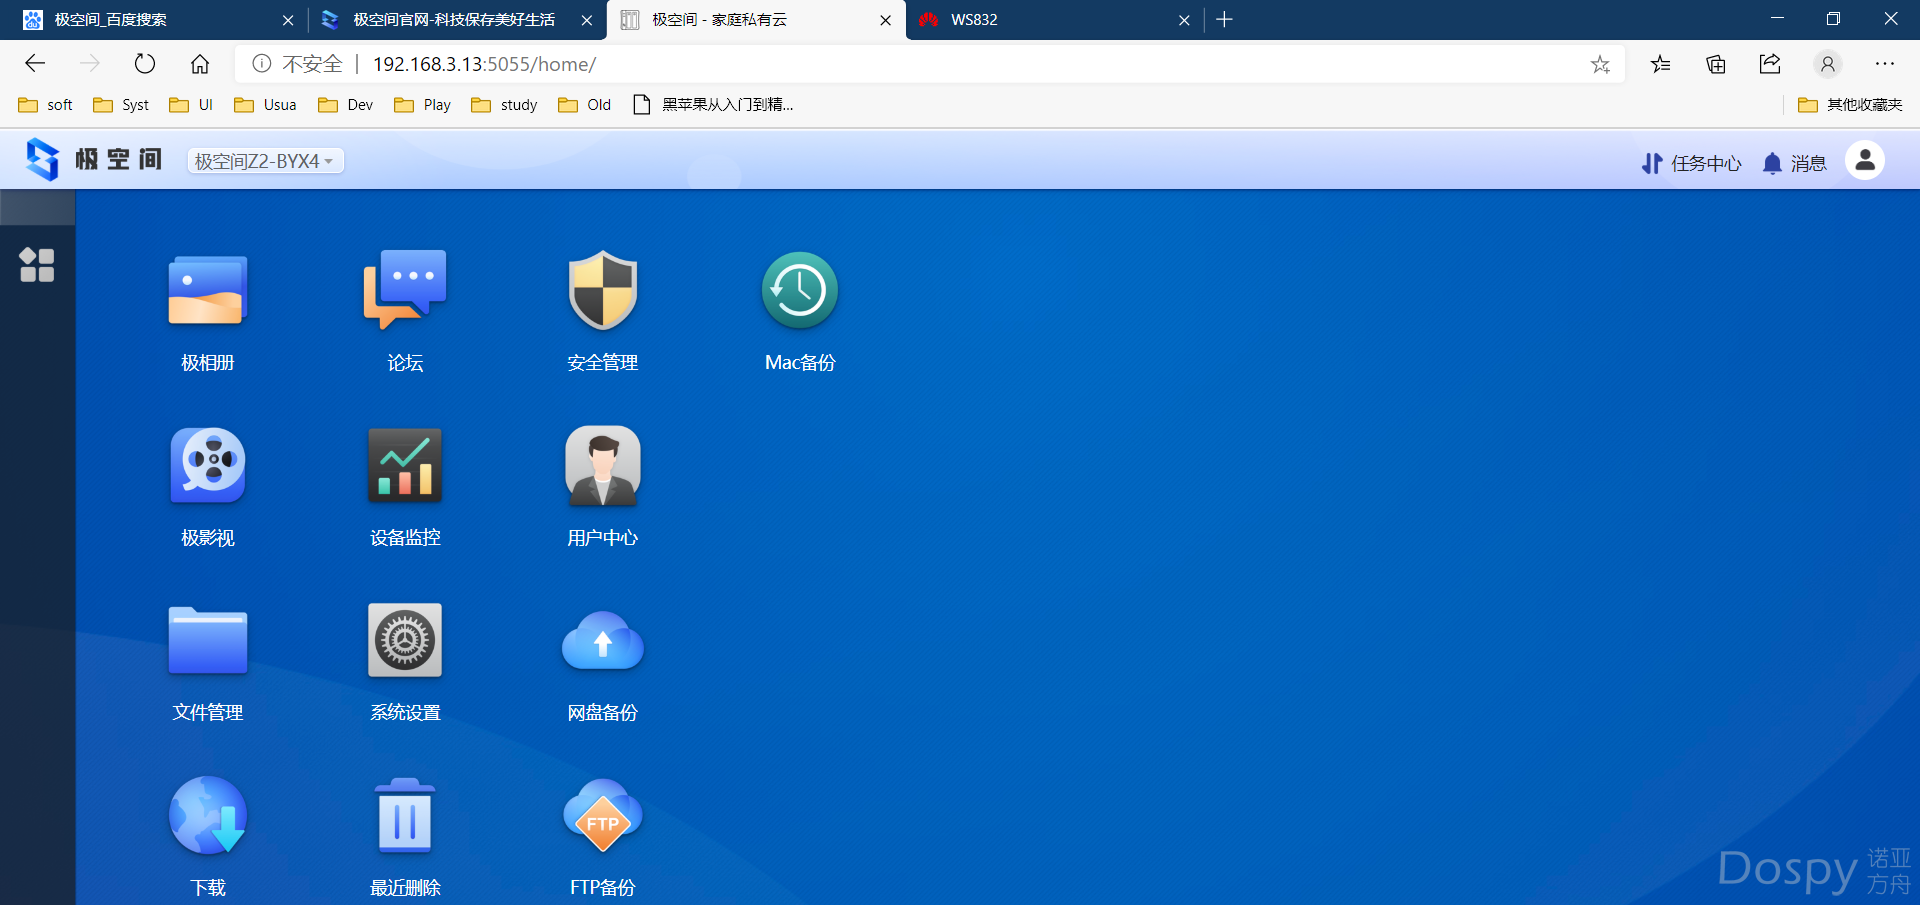The width and height of the screenshot is (1920, 905).
Task: Open browser collections
Action: pyautogui.click(x=1716, y=64)
